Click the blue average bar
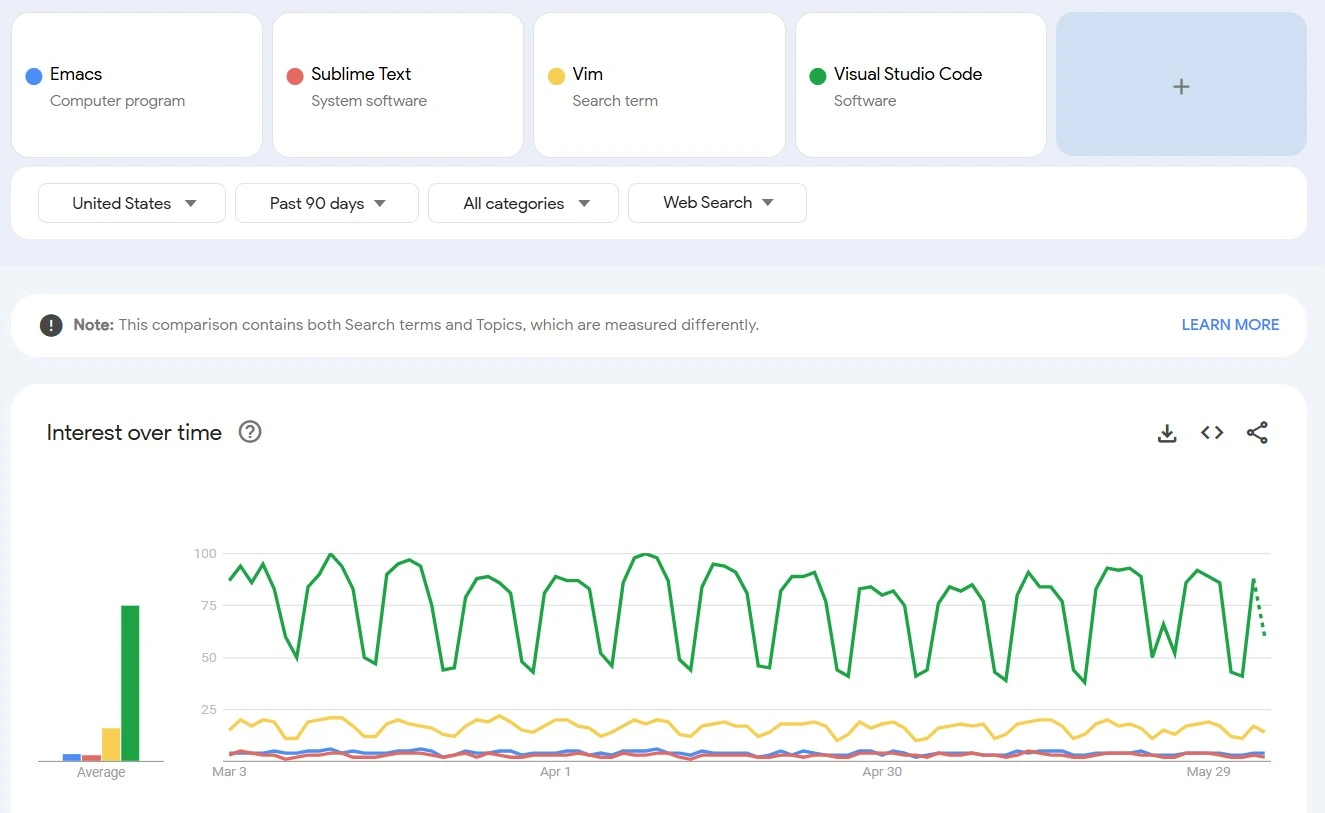Viewport: 1325px width, 813px height. [x=72, y=757]
